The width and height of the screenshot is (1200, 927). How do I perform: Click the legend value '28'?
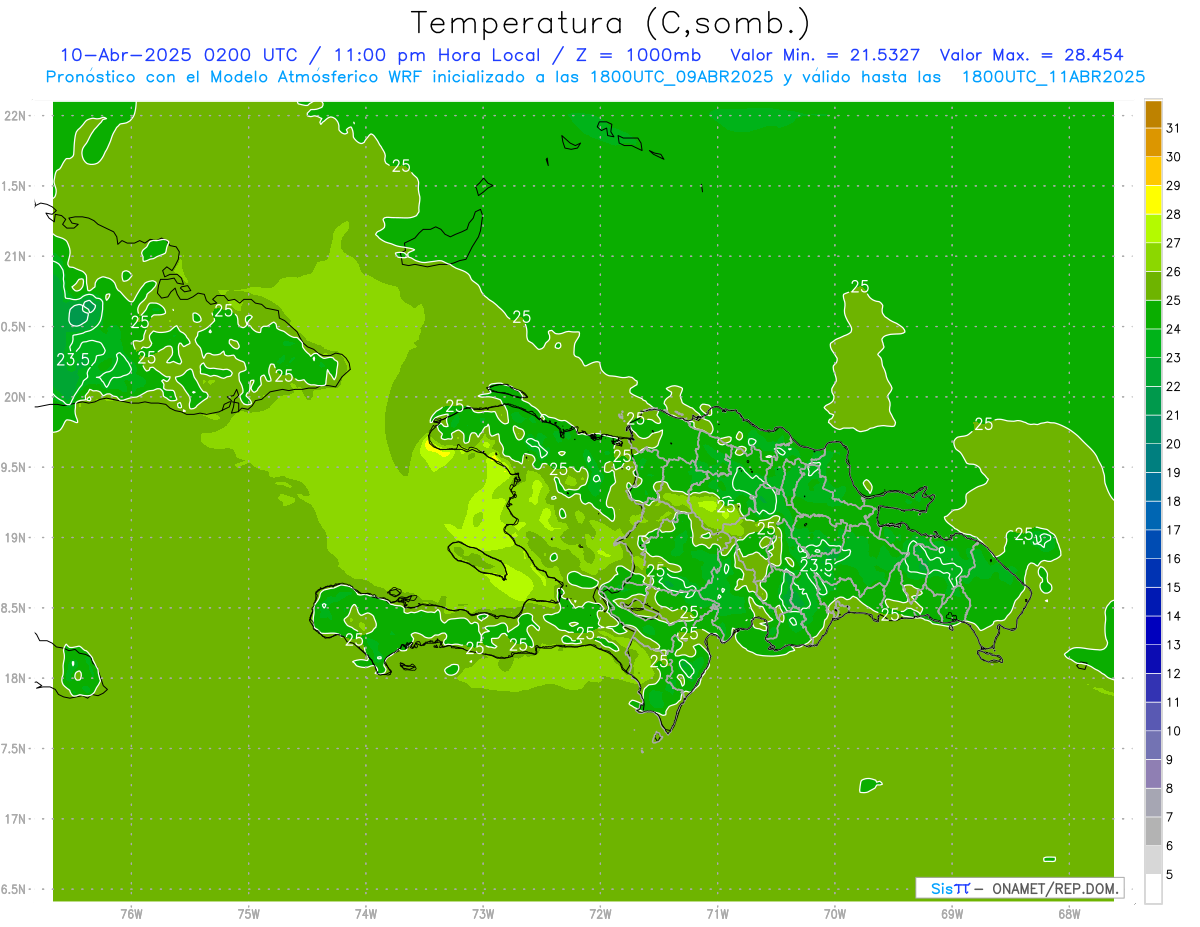click(x=1174, y=214)
